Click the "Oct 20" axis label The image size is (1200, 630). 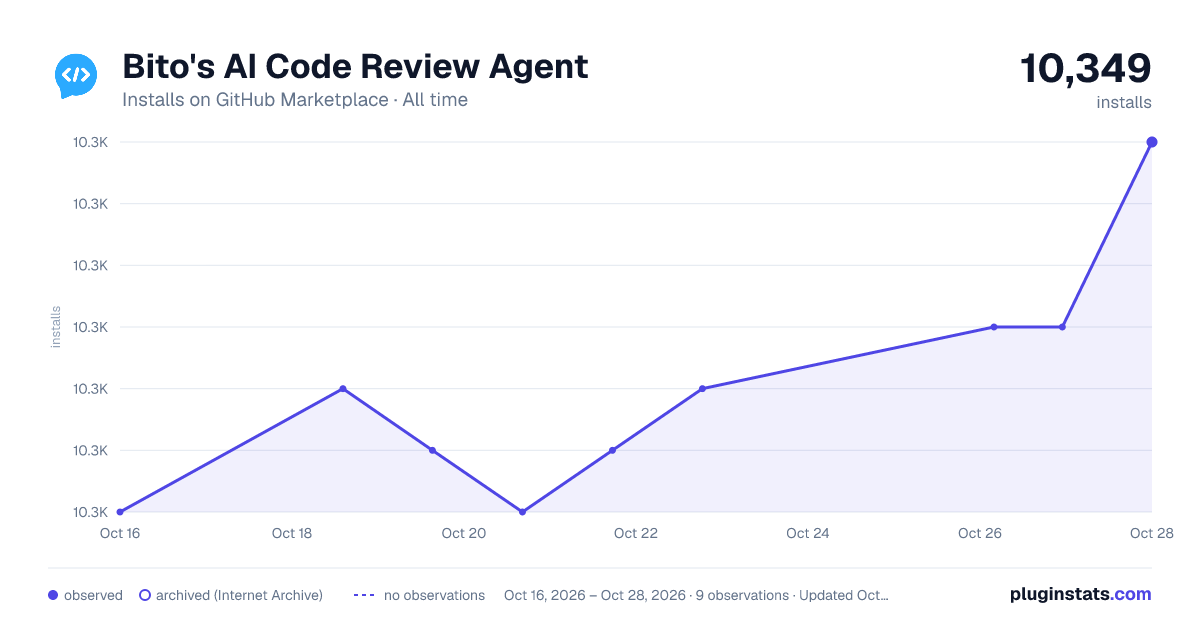pos(464,533)
